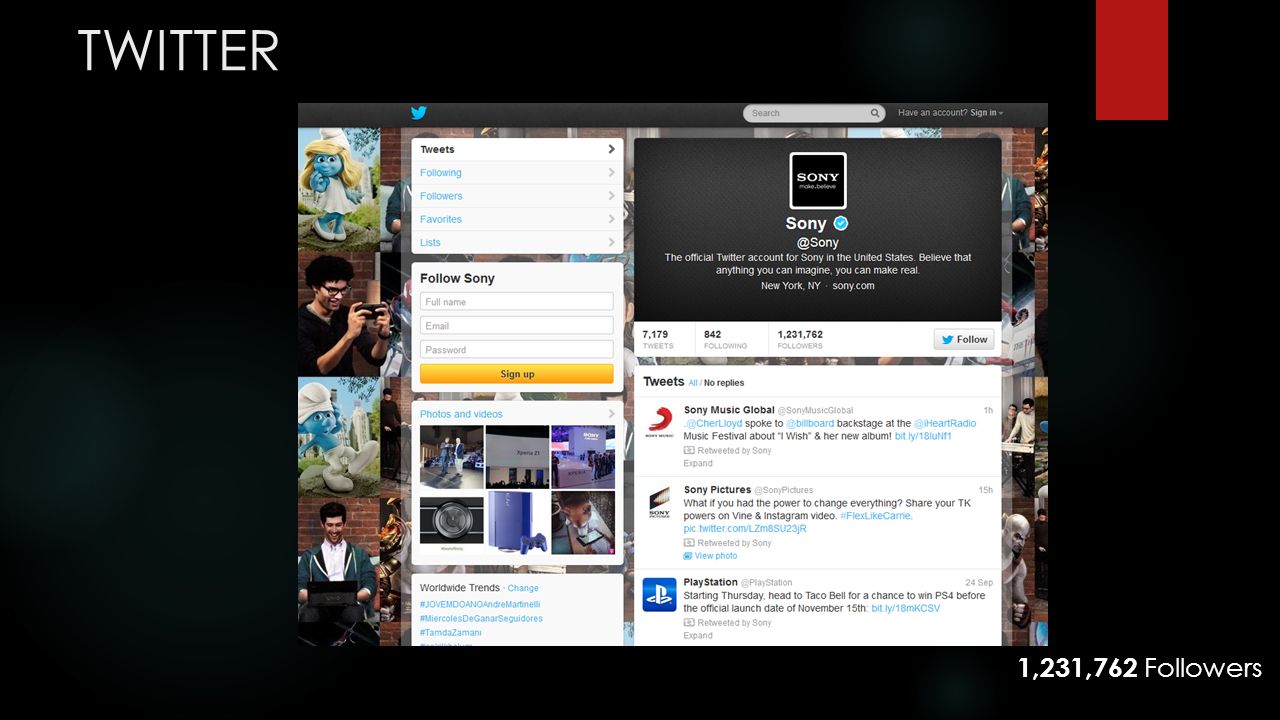Open the bit.ly/18mKCSV link

pos(906,608)
